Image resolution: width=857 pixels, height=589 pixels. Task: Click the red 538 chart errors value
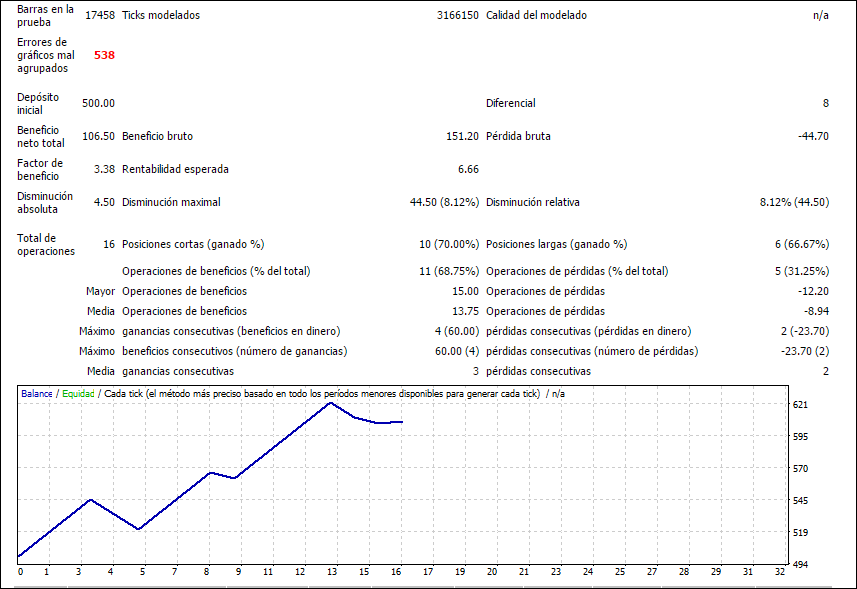(104, 56)
